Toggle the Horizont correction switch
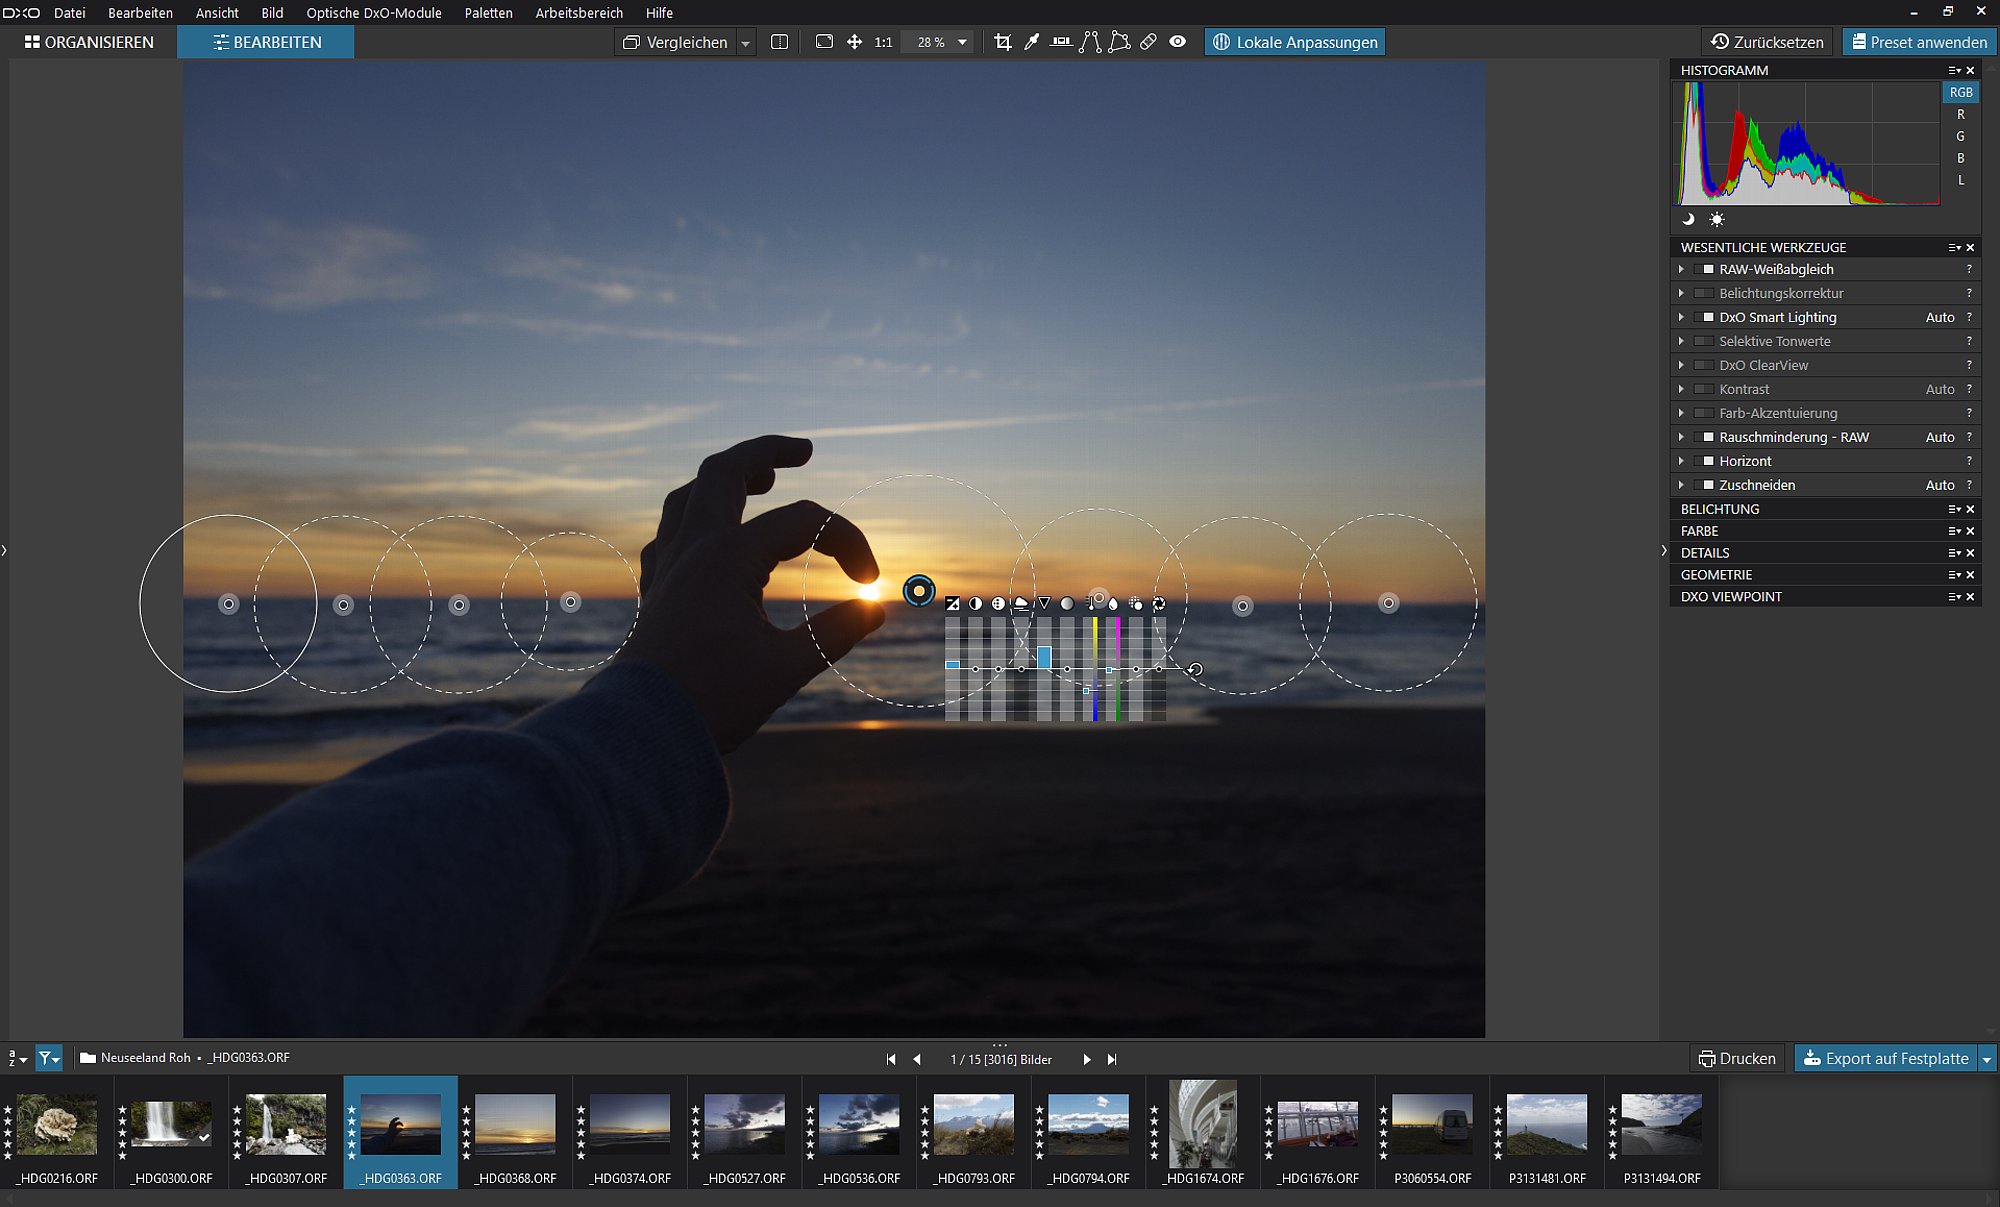Image resolution: width=2000 pixels, height=1207 pixels. tap(1704, 461)
